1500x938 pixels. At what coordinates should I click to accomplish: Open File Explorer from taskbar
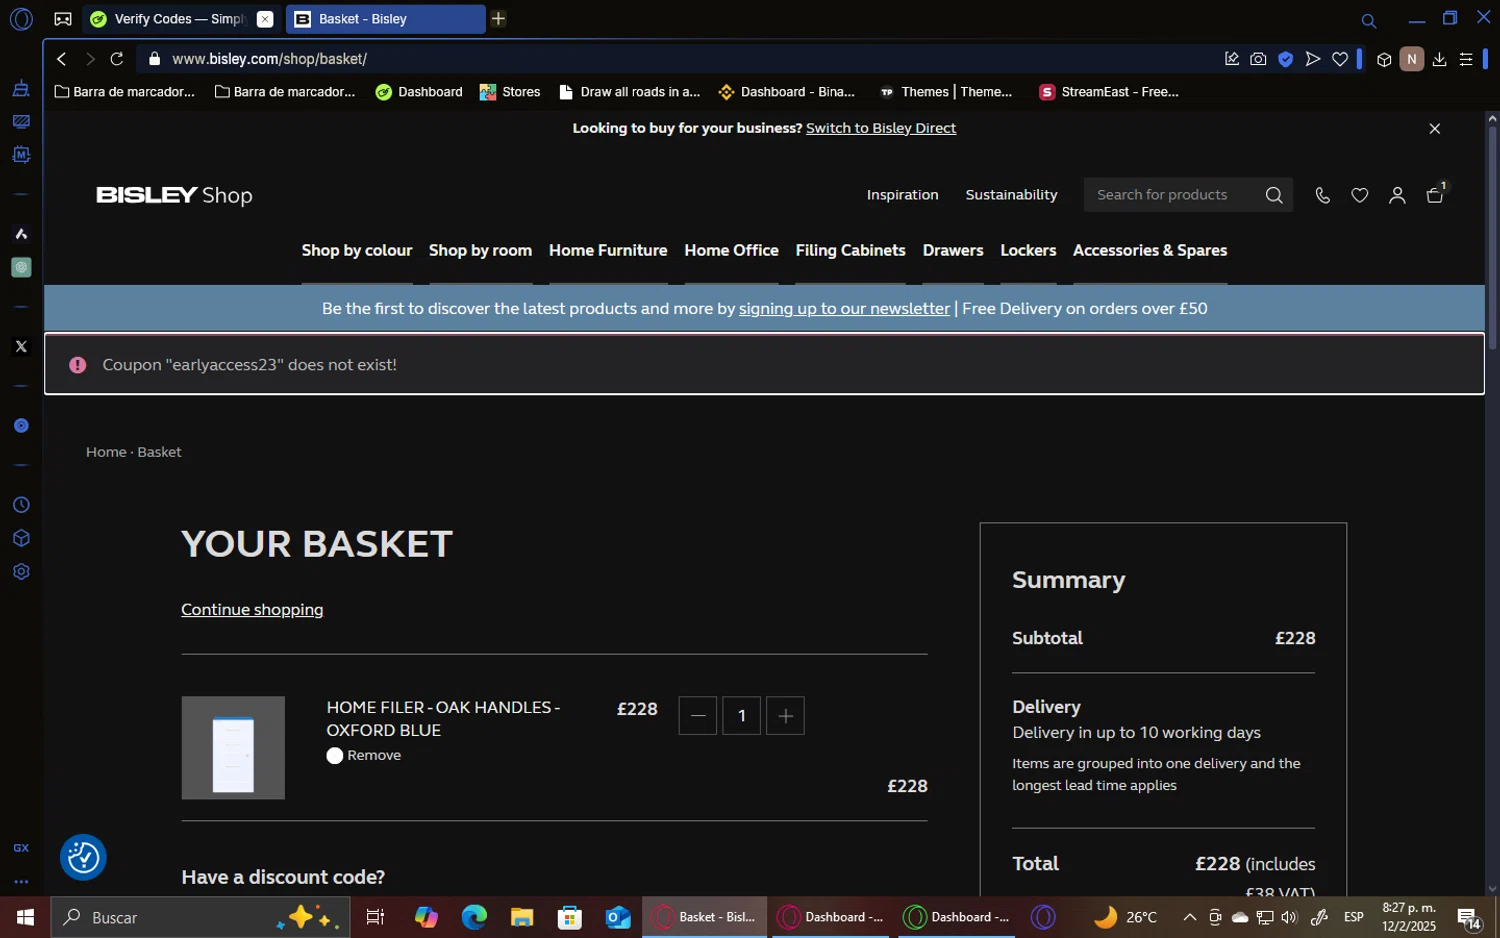pos(522,917)
